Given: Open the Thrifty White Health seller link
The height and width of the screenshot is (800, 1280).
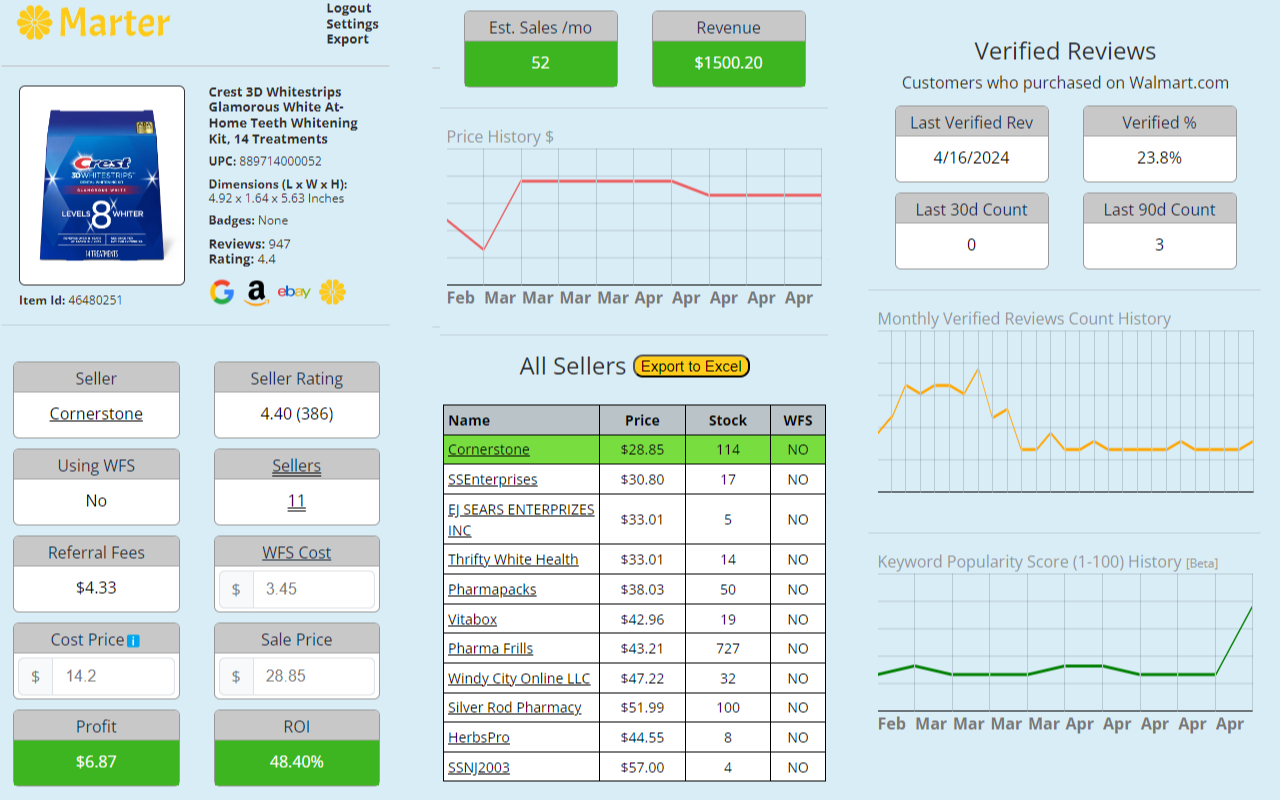Looking at the screenshot, I should (513, 560).
